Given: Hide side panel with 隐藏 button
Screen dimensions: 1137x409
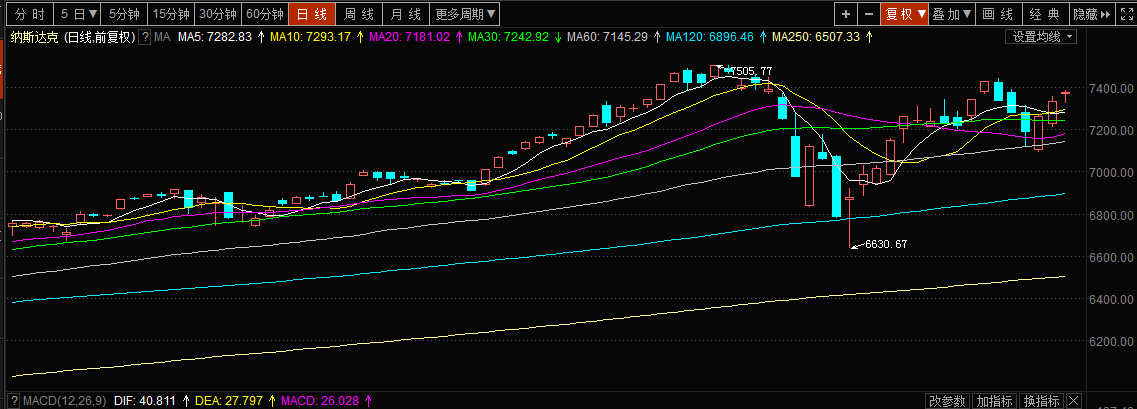Looking at the screenshot, I should pos(1092,14).
